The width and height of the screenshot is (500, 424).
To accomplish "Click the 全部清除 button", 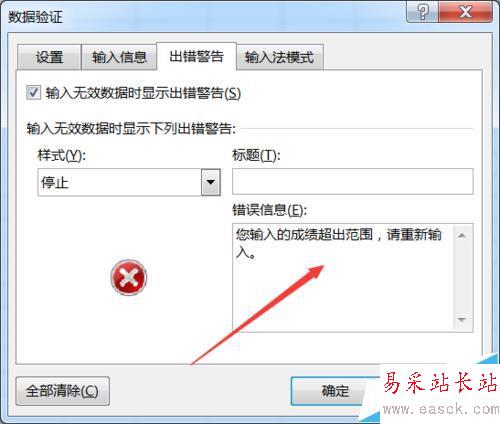I will pos(63,391).
